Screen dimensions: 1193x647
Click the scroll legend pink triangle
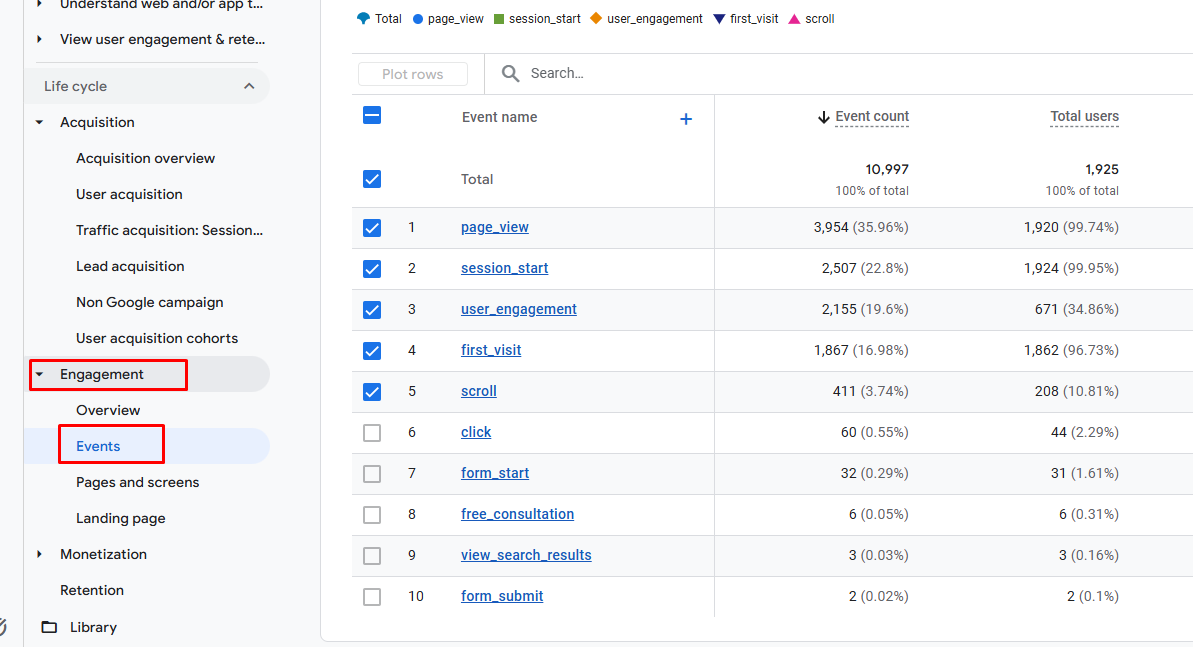pyautogui.click(x=794, y=19)
